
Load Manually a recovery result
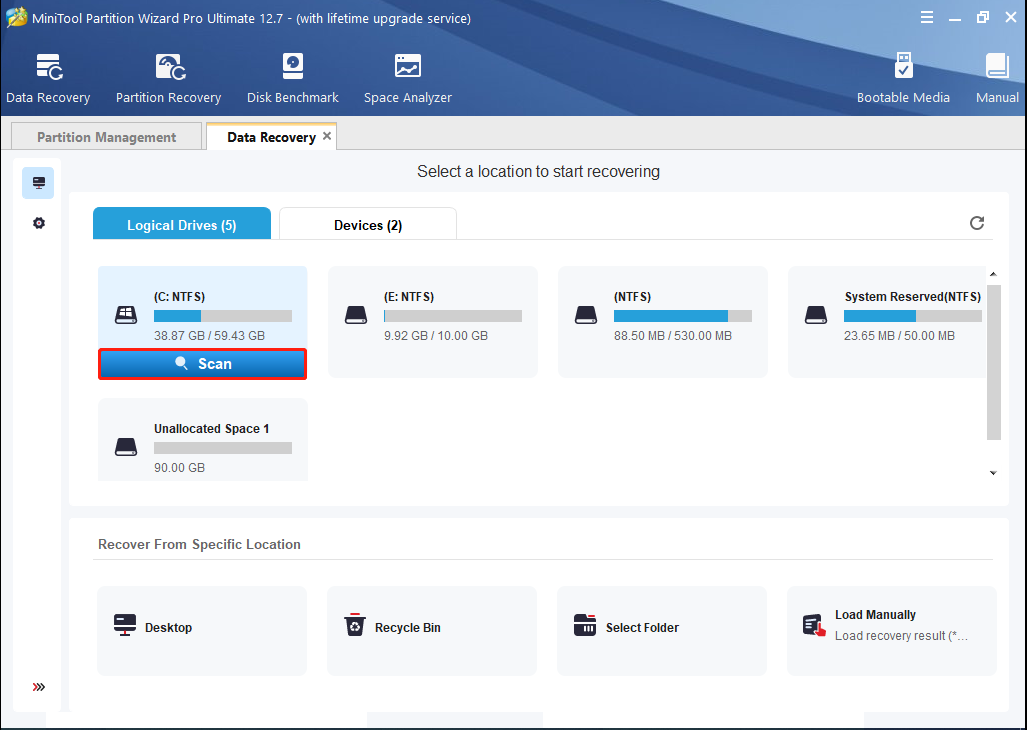(x=891, y=630)
